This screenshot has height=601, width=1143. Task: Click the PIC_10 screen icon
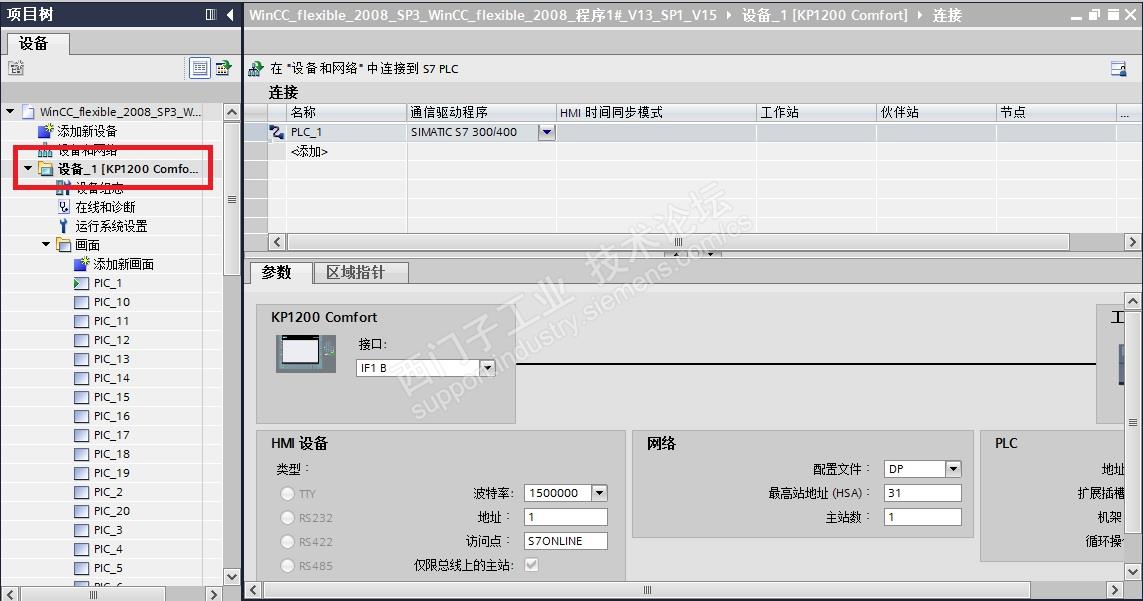point(82,302)
